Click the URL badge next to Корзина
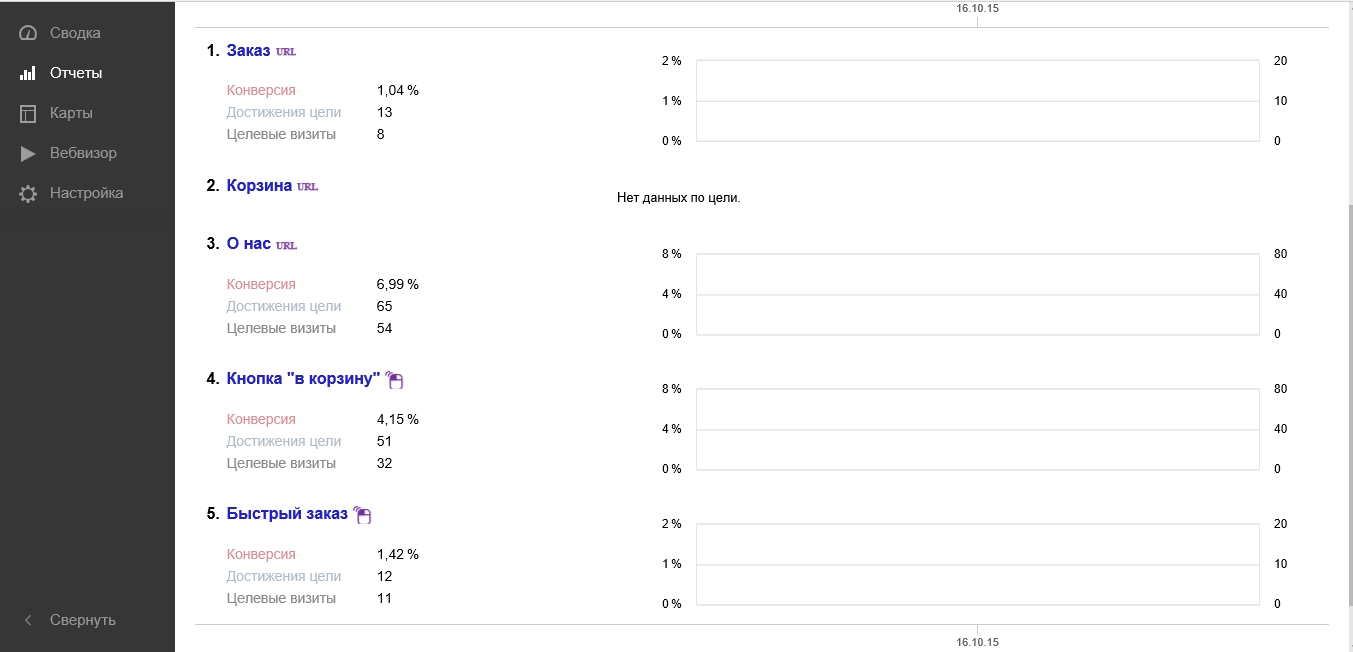Screen dimensions: 1353x652 pyautogui.click(x=308, y=187)
